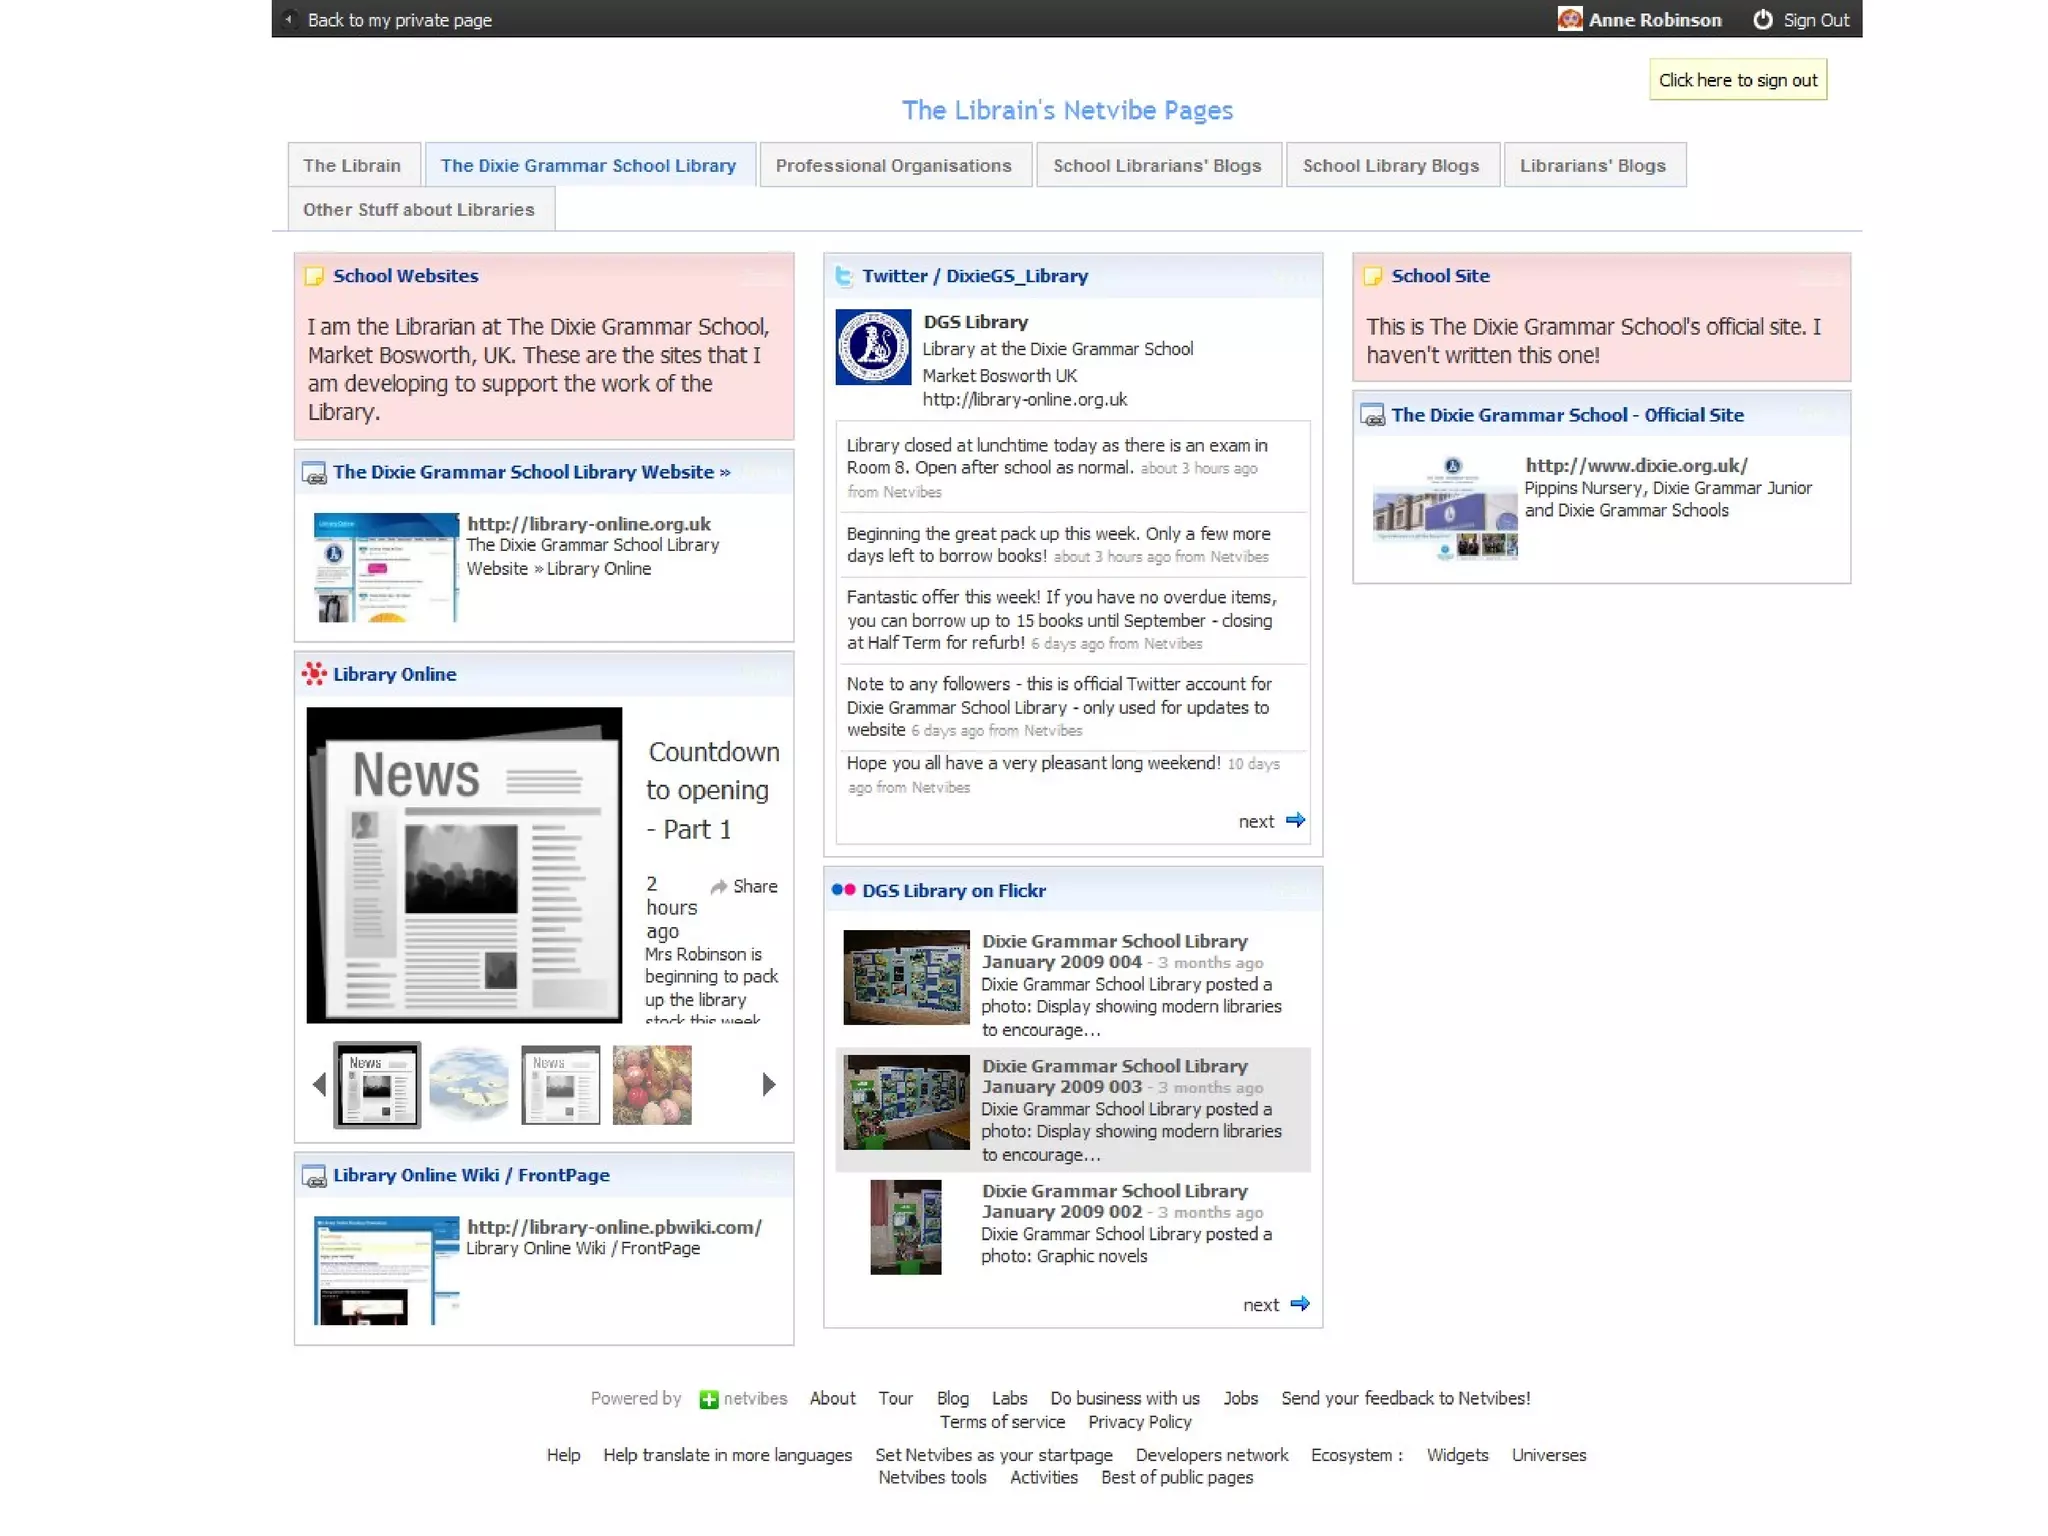Click the Sign Out power icon
Screen dimensions: 2048x1536
pos(1762,19)
